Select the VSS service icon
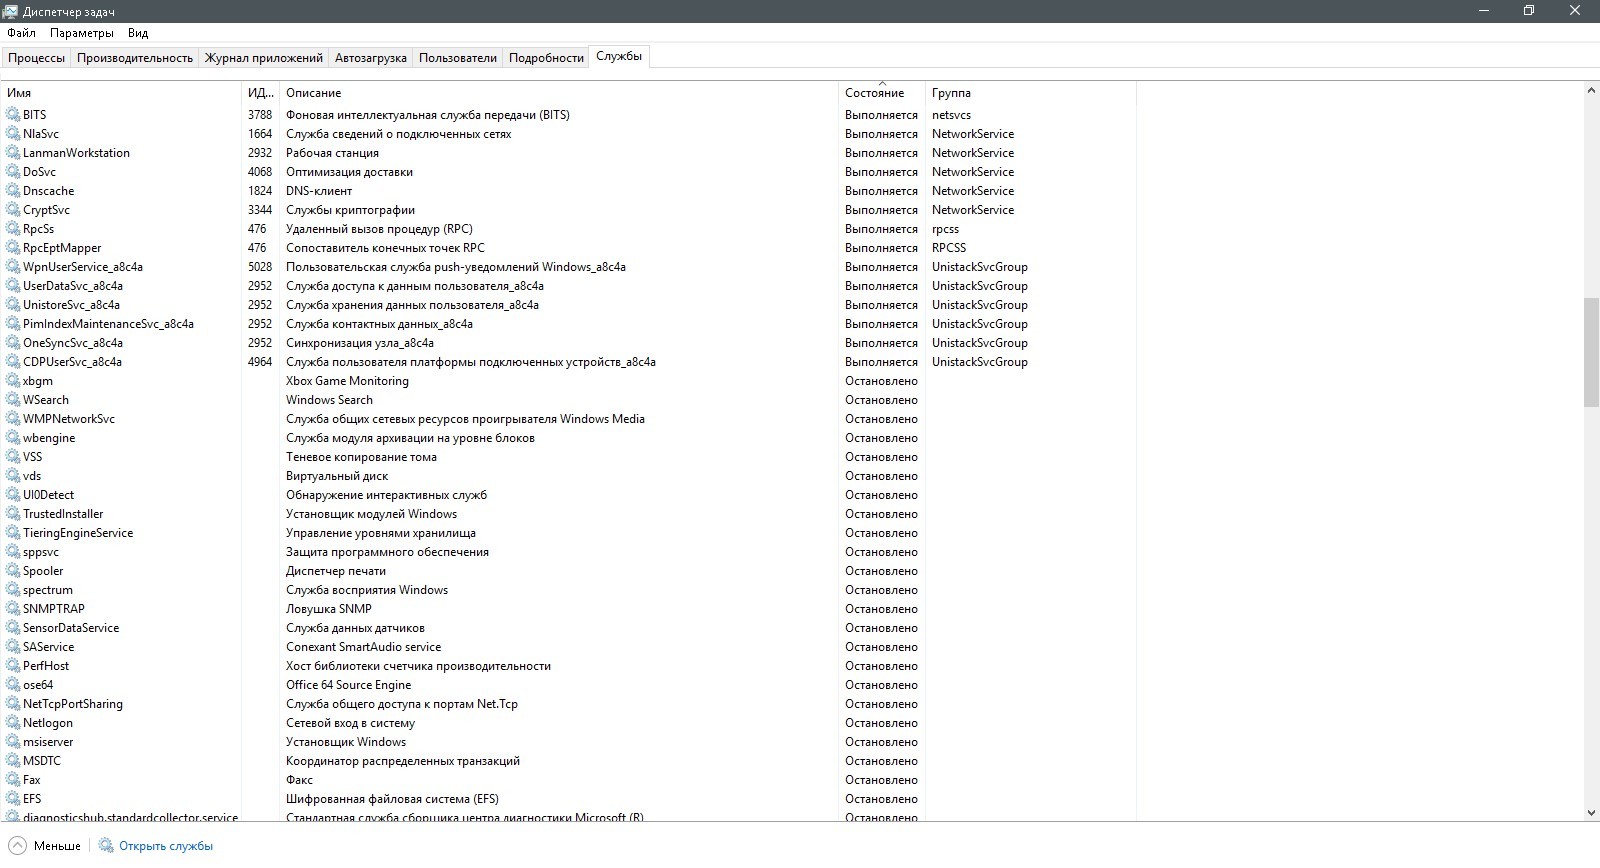The width and height of the screenshot is (1600, 868). 13,457
